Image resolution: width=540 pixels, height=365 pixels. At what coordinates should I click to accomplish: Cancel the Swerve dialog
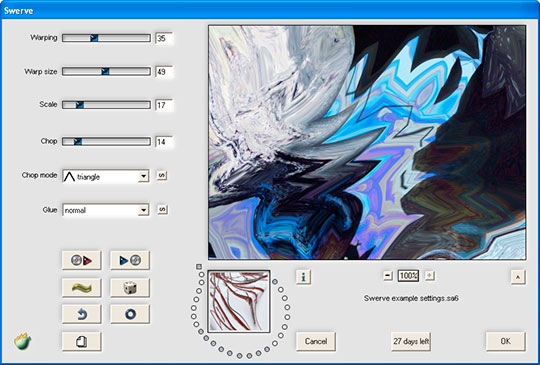point(316,341)
